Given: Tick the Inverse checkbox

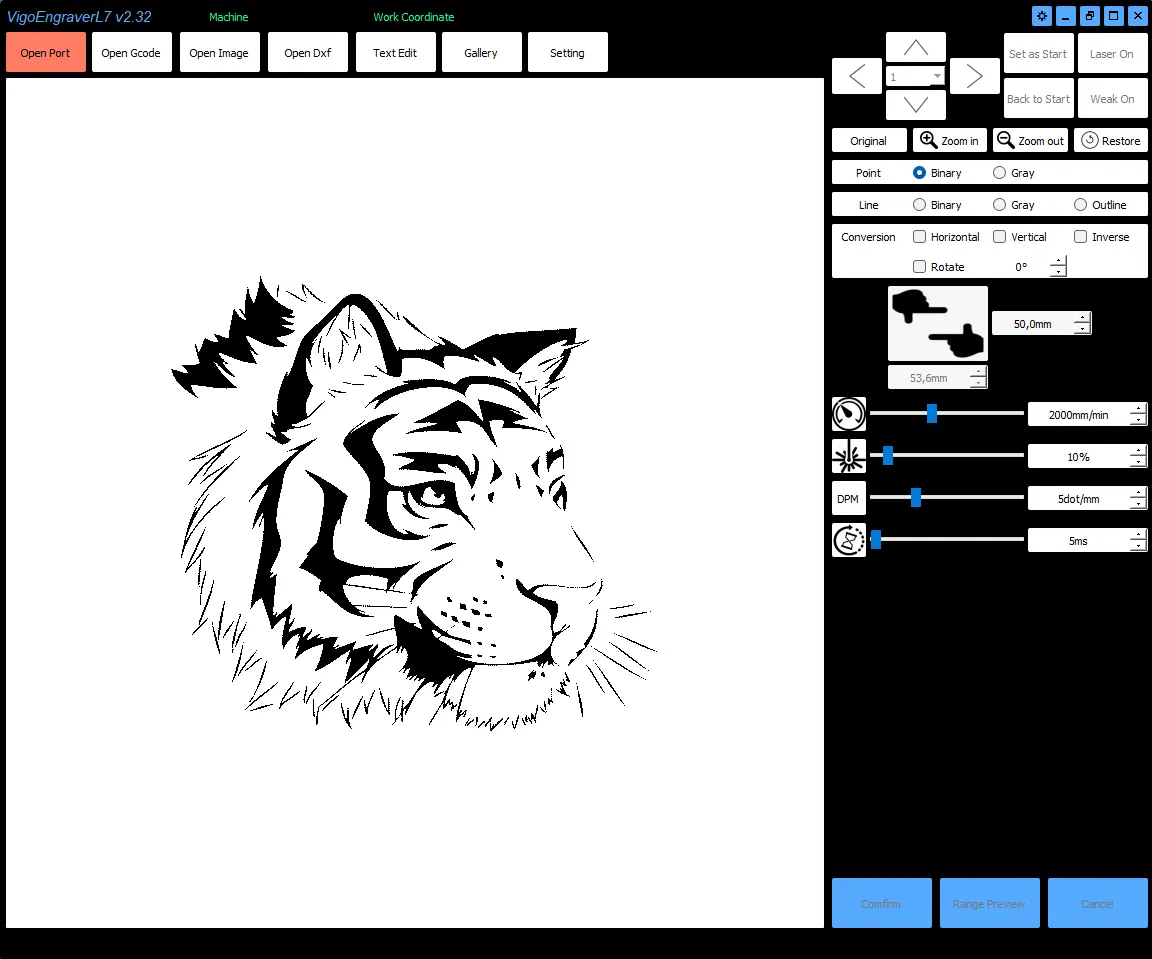Looking at the screenshot, I should [x=1080, y=237].
